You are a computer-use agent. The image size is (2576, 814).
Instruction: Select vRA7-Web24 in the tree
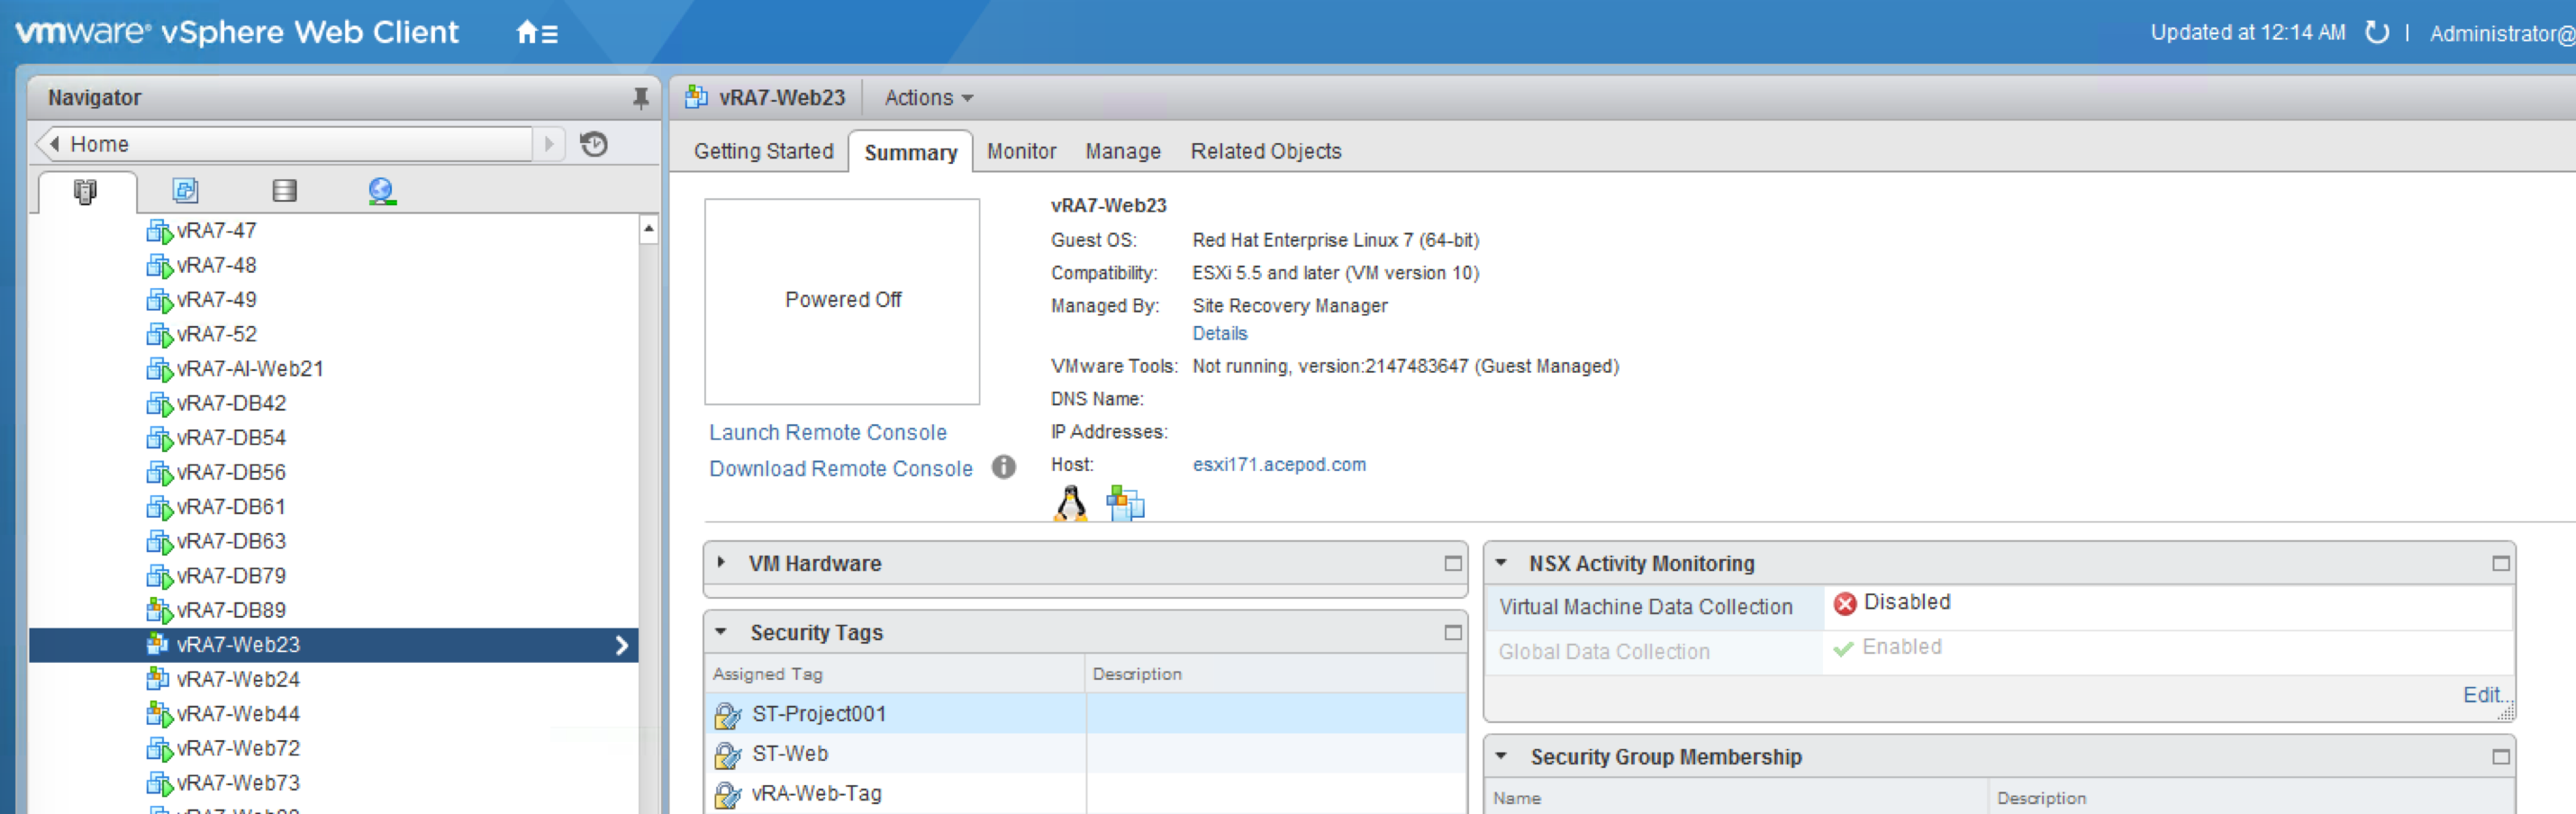(x=238, y=679)
